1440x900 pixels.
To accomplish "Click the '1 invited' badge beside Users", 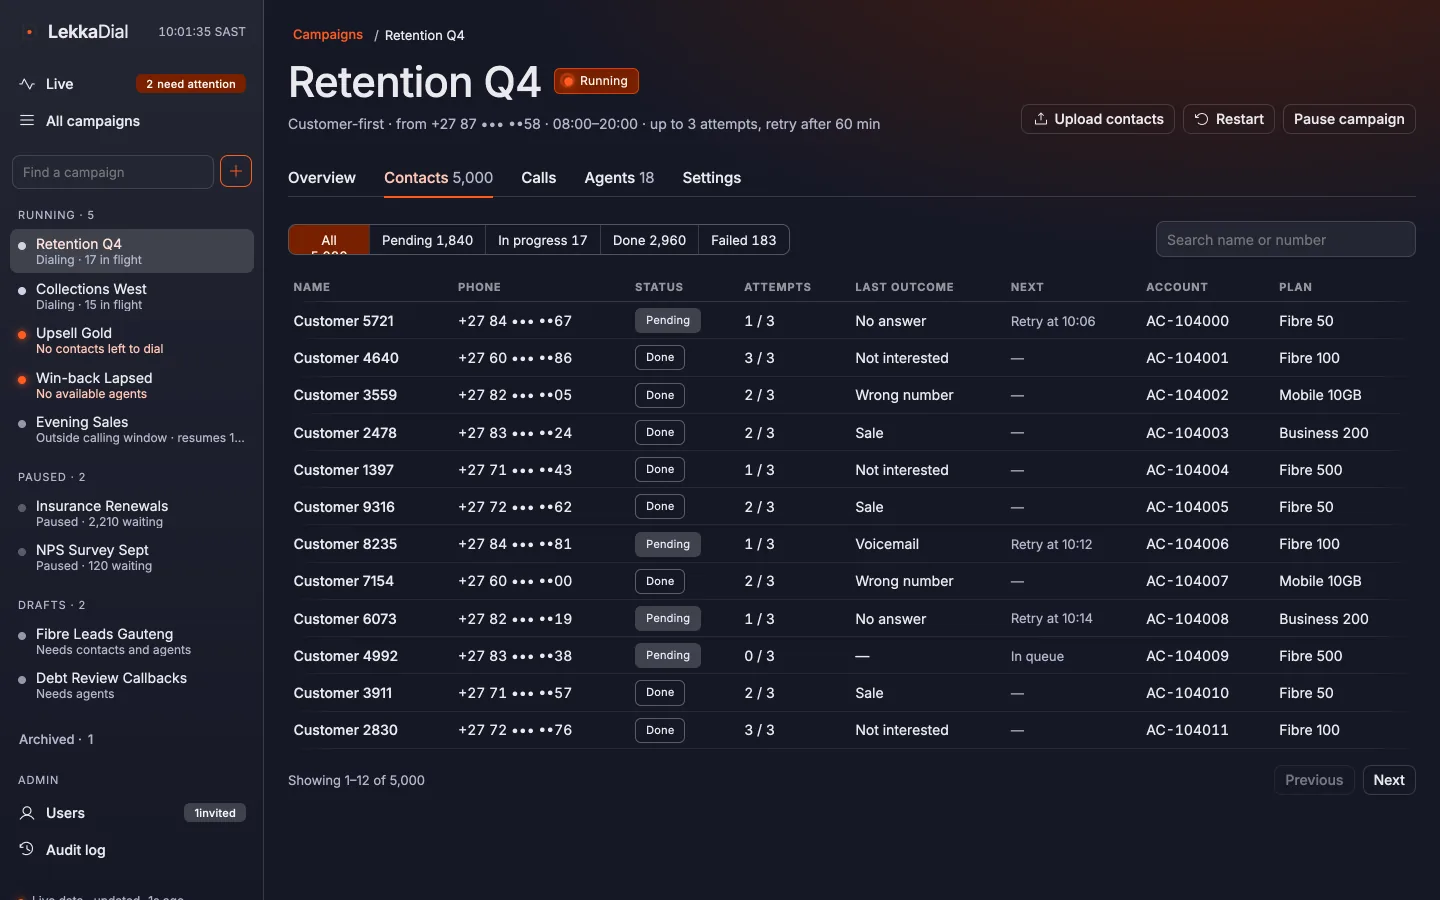I will [x=215, y=813].
